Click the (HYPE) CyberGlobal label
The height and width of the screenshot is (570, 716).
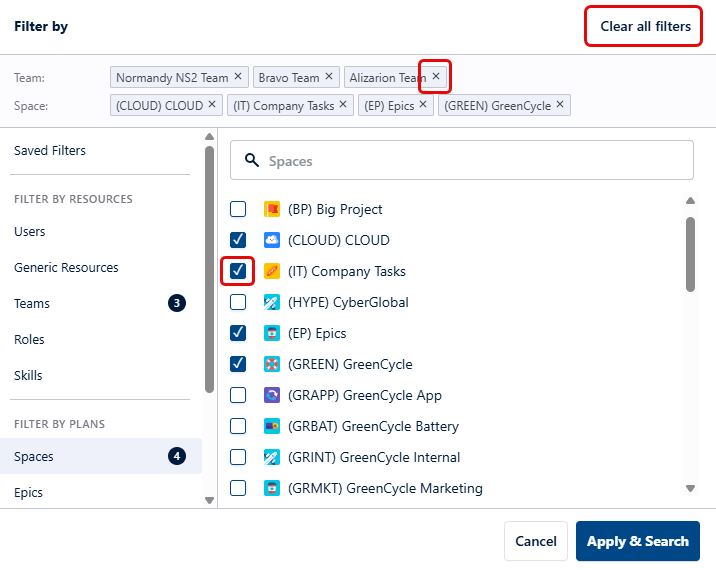click(348, 302)
